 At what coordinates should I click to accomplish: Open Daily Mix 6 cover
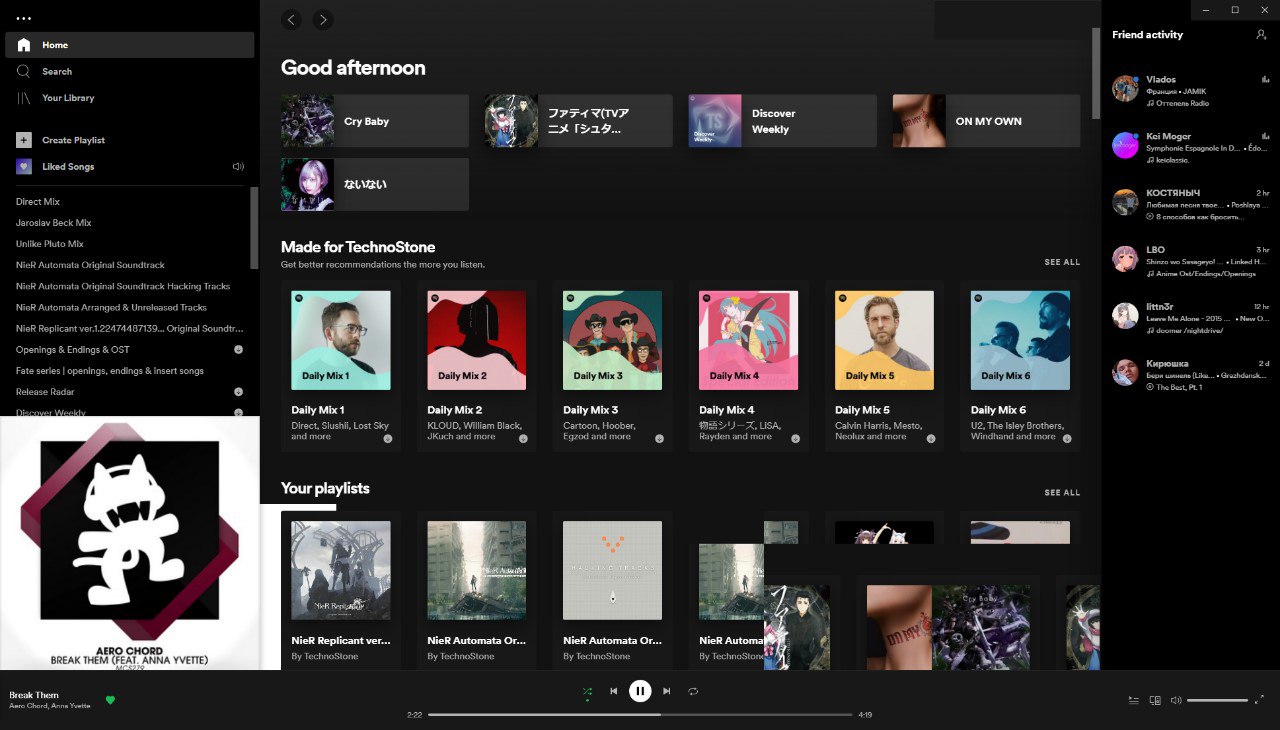(1021, 340)
